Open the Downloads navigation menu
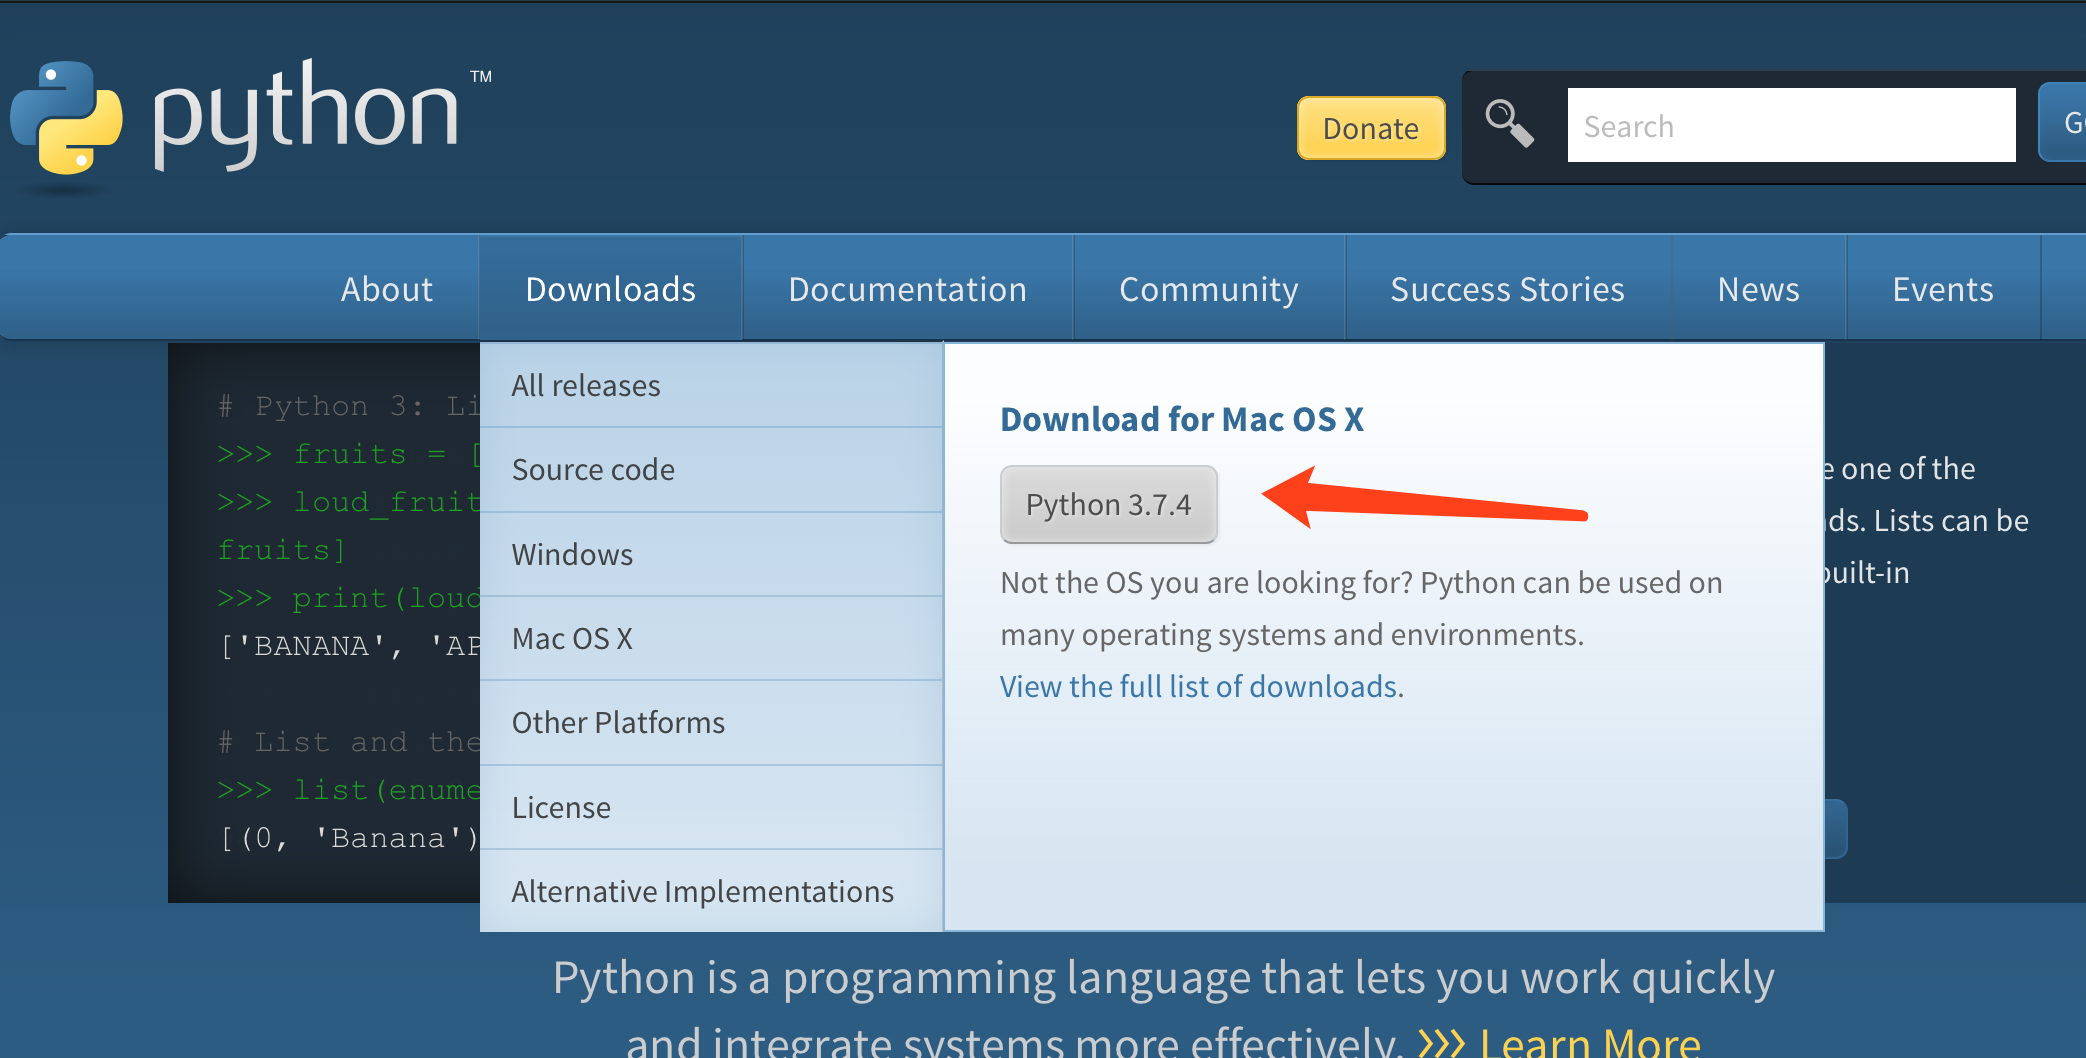Image resolution: width=2086 pixels, height=1058 pixels. coord(610,289)
